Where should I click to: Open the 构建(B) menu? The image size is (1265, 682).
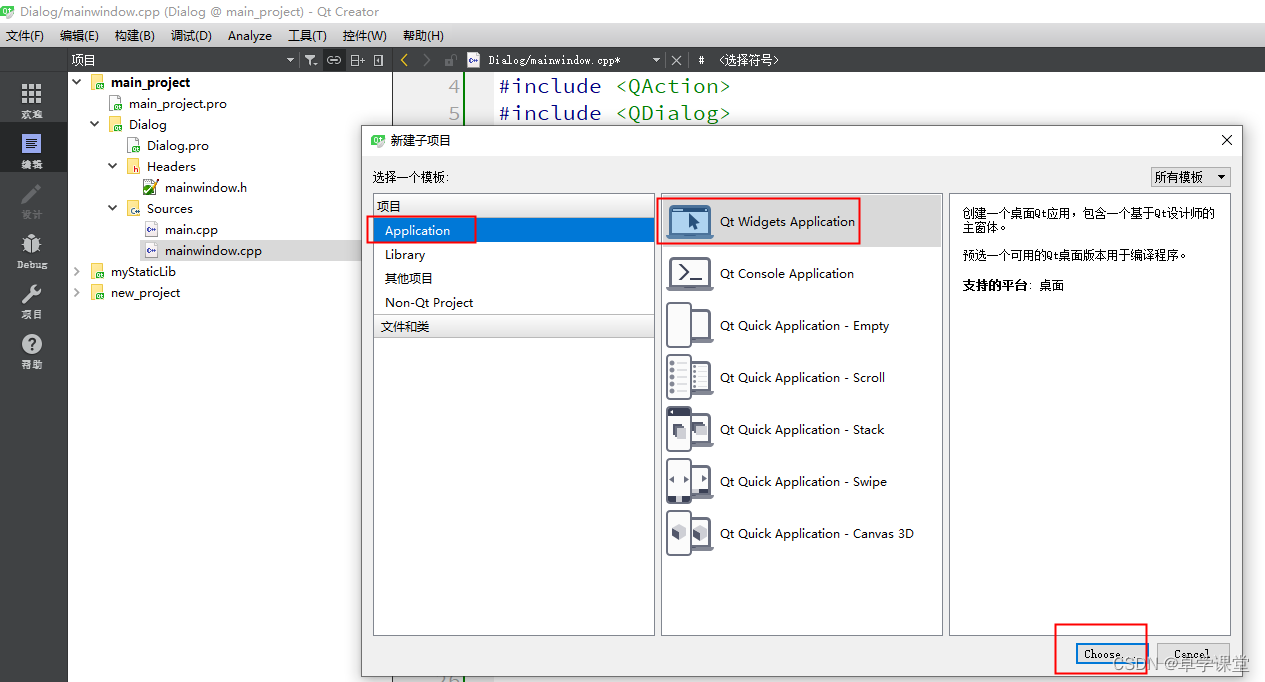pyautogui.click(x=134, y=35)
